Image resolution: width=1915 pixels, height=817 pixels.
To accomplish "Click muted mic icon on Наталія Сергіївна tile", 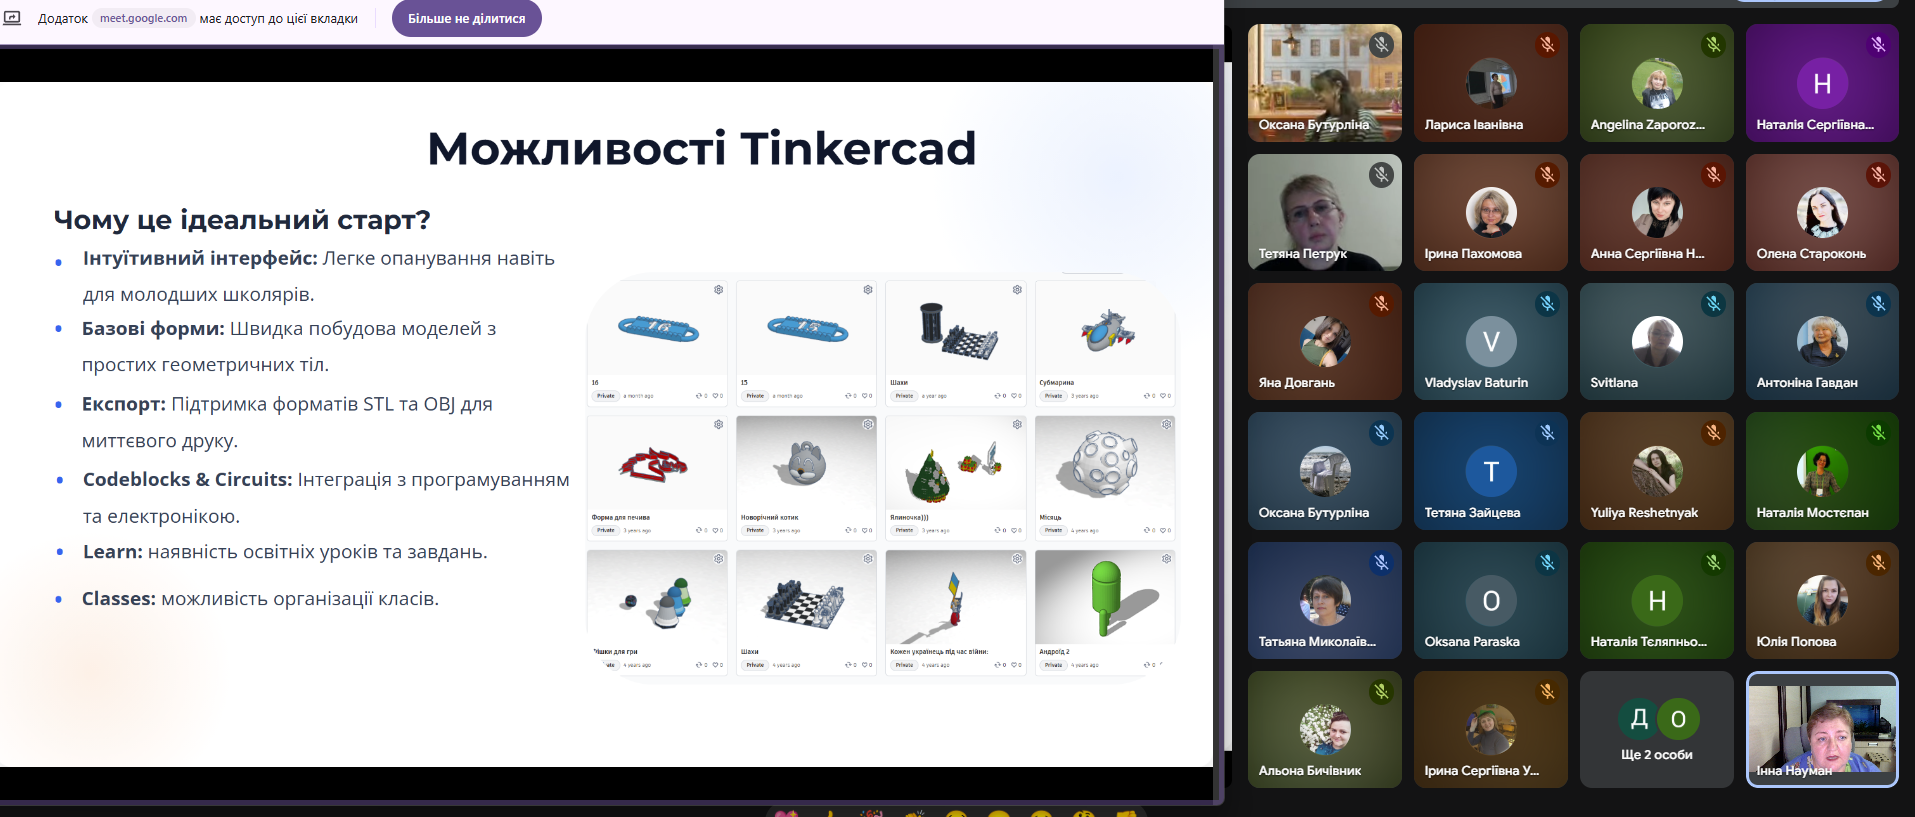I will click(1878, 45).
